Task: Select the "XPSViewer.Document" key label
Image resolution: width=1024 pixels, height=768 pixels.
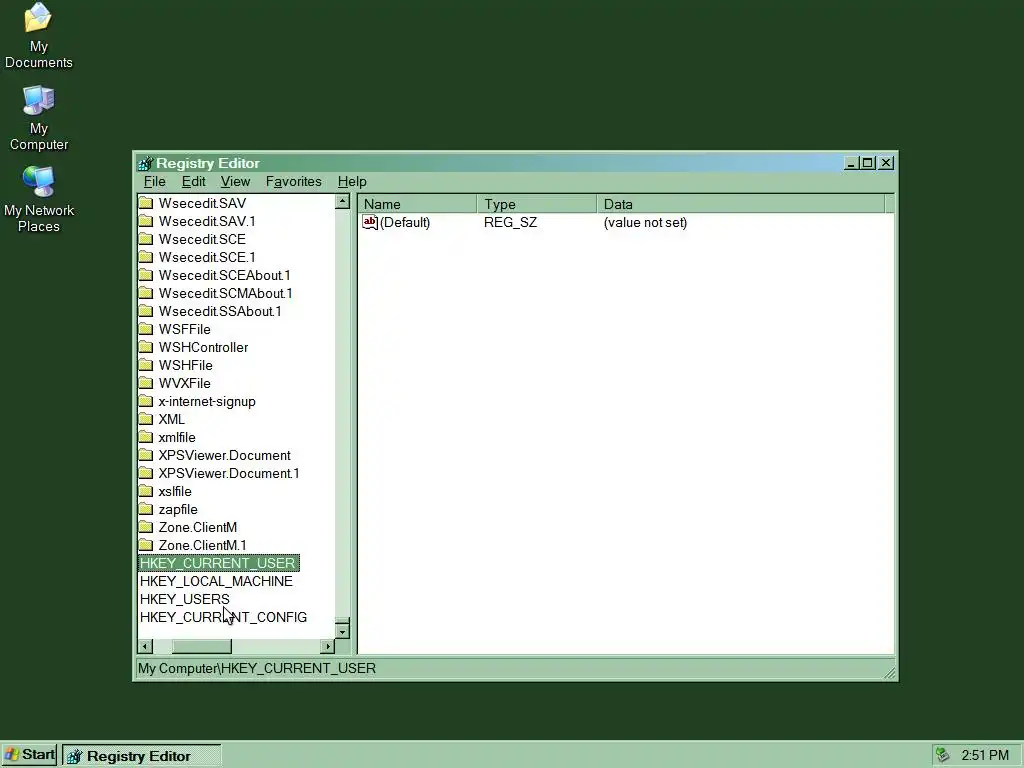Action: point(224,455)
